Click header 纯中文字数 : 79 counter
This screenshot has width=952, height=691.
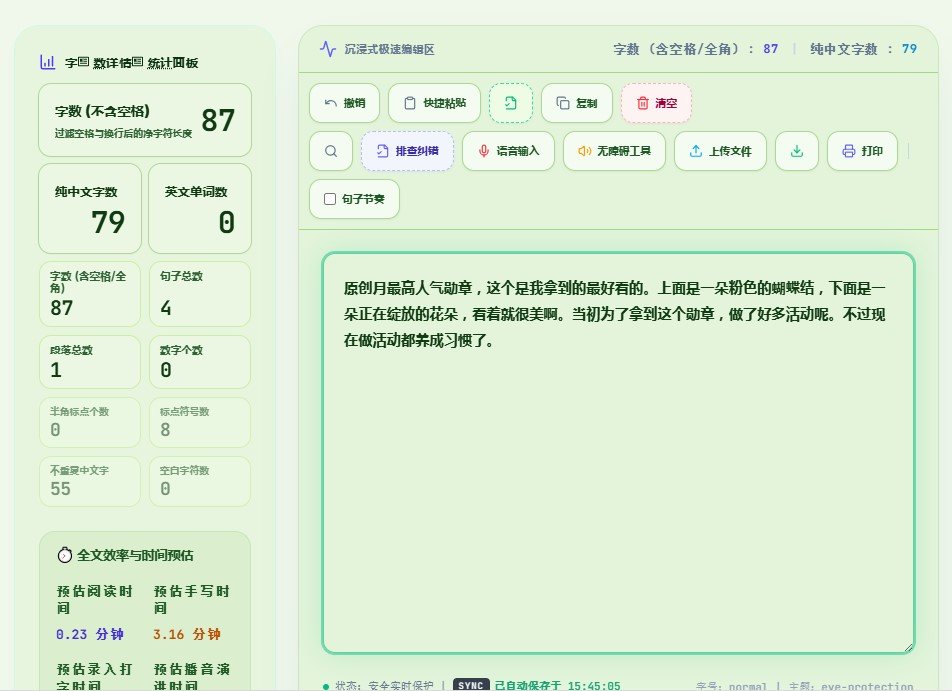pos(863,49)
